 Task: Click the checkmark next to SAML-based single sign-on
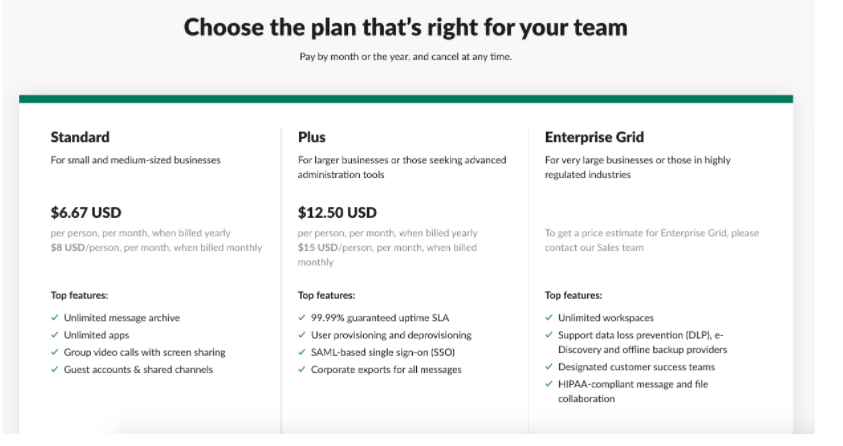(x=301, y=352)
